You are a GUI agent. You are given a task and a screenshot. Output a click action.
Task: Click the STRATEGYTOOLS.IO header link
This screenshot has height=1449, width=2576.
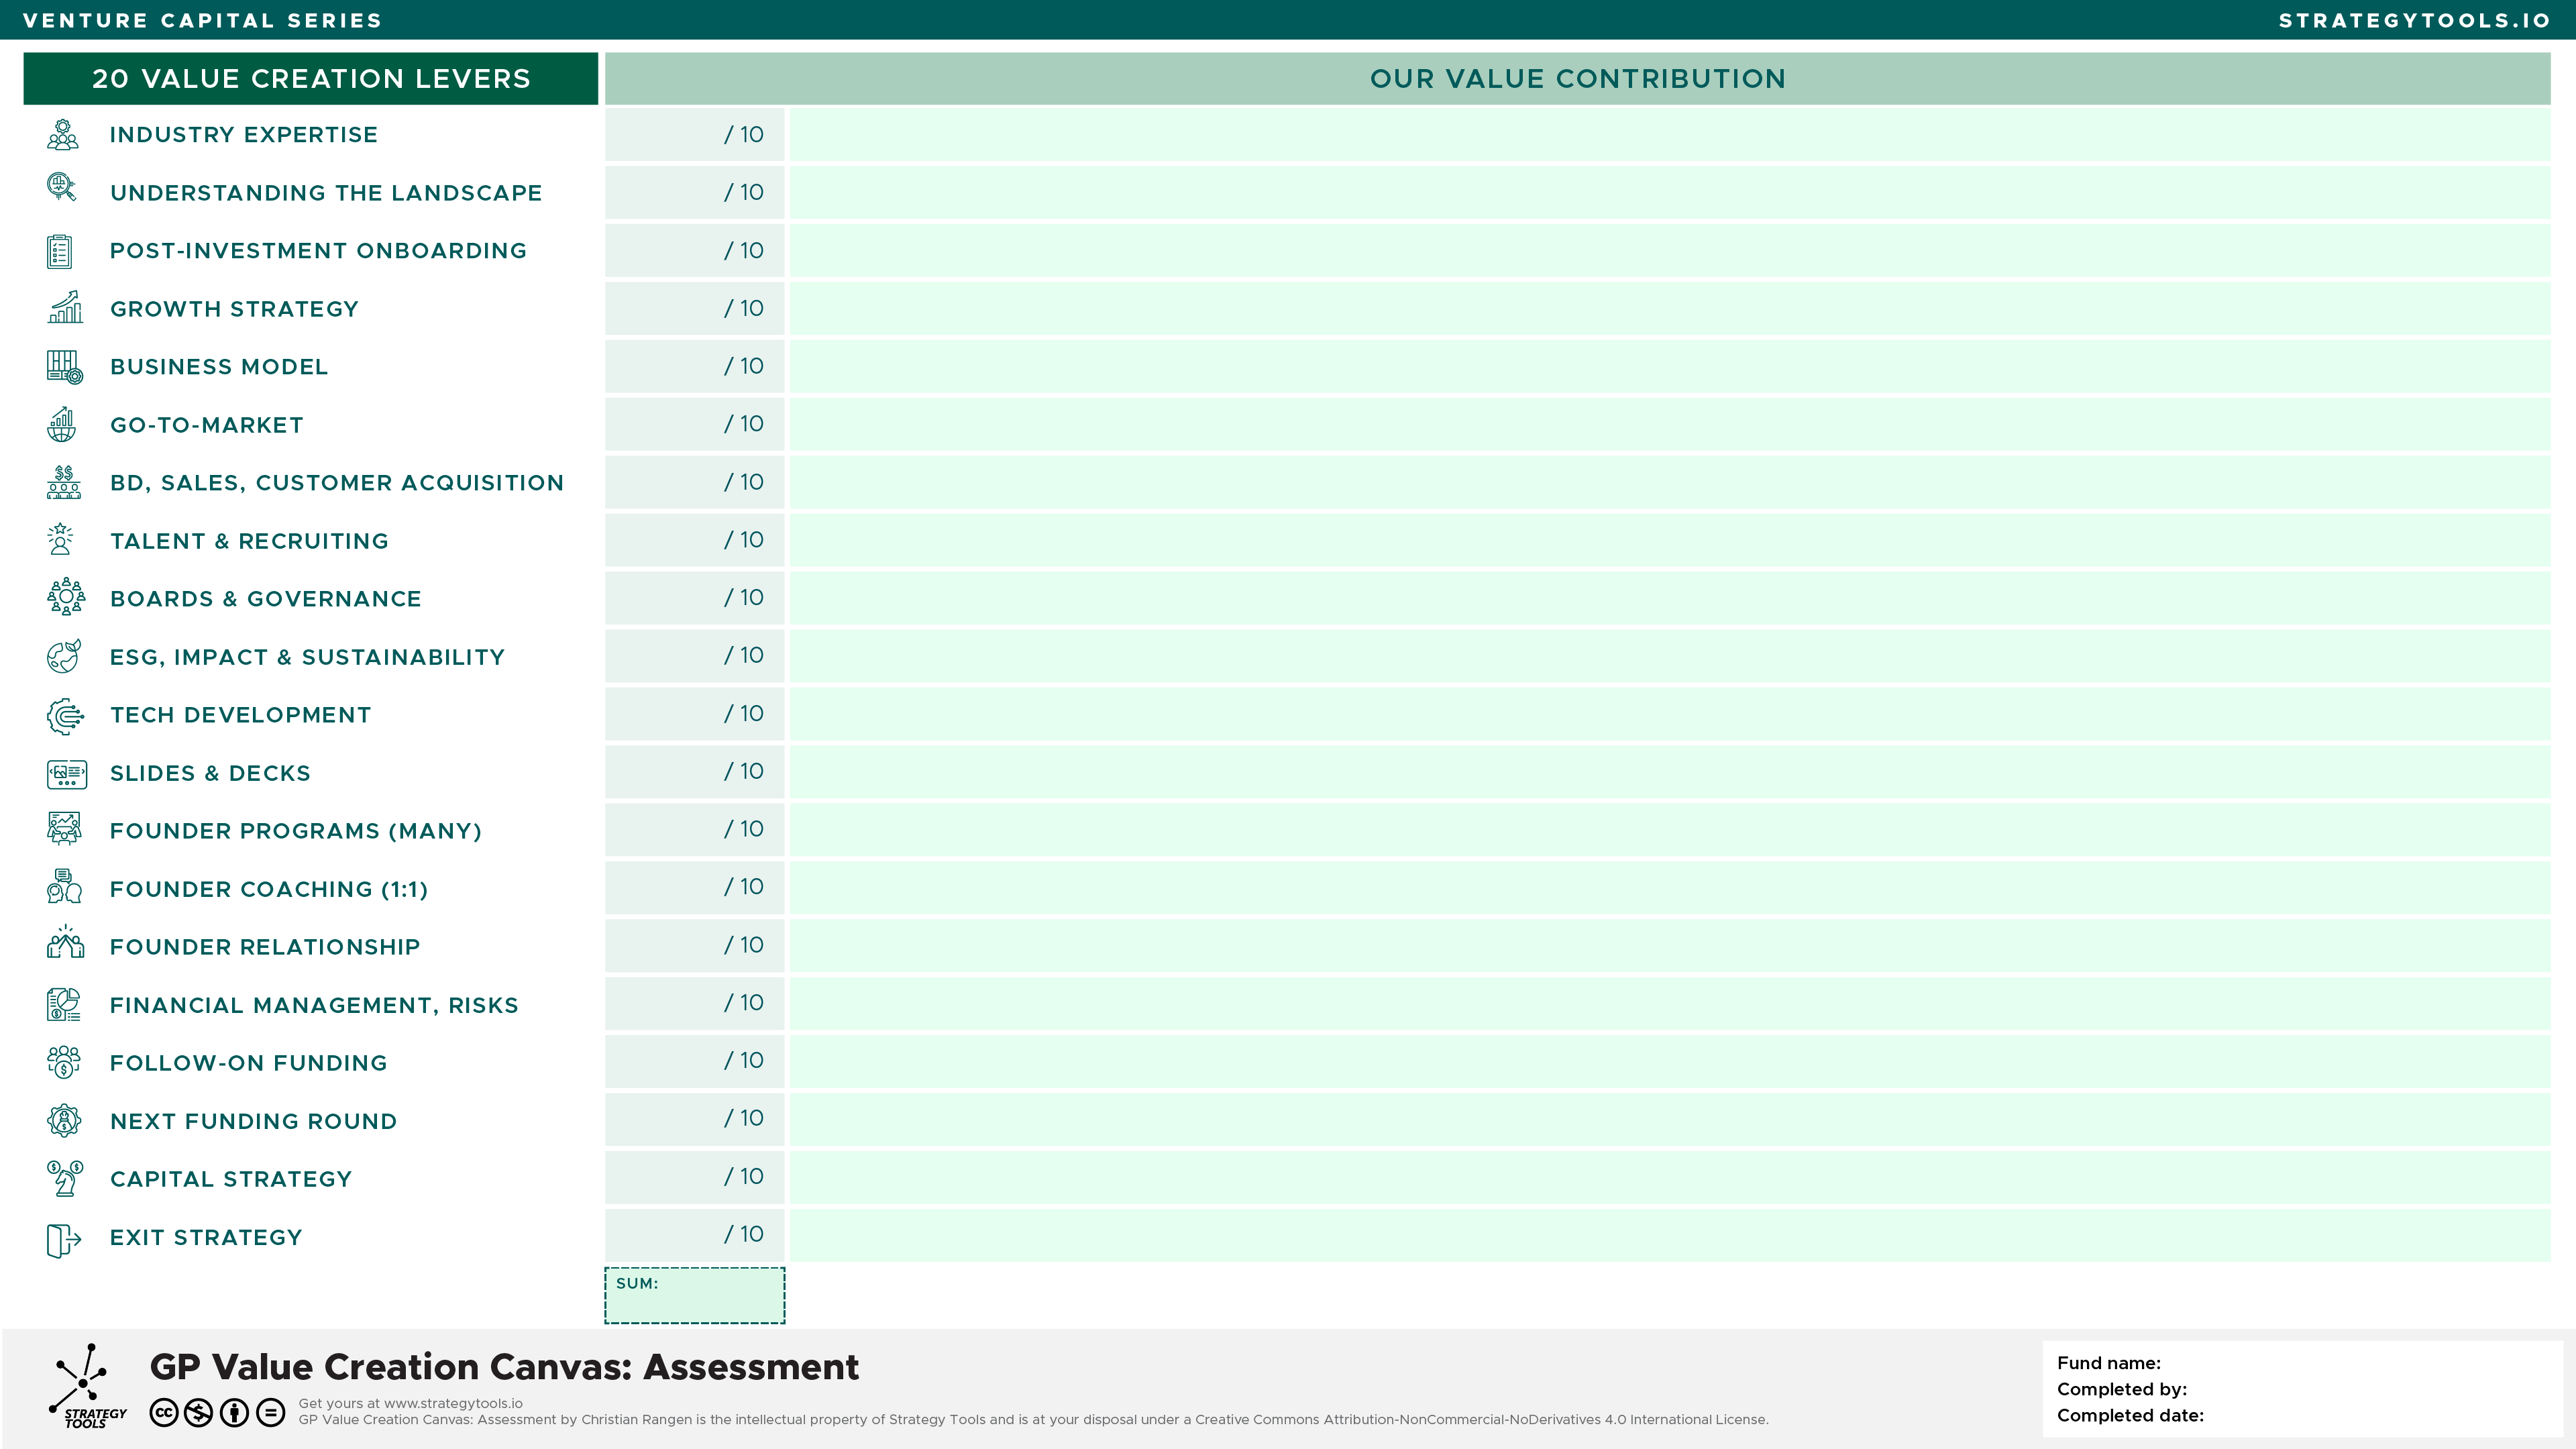tap(2414, 21)
